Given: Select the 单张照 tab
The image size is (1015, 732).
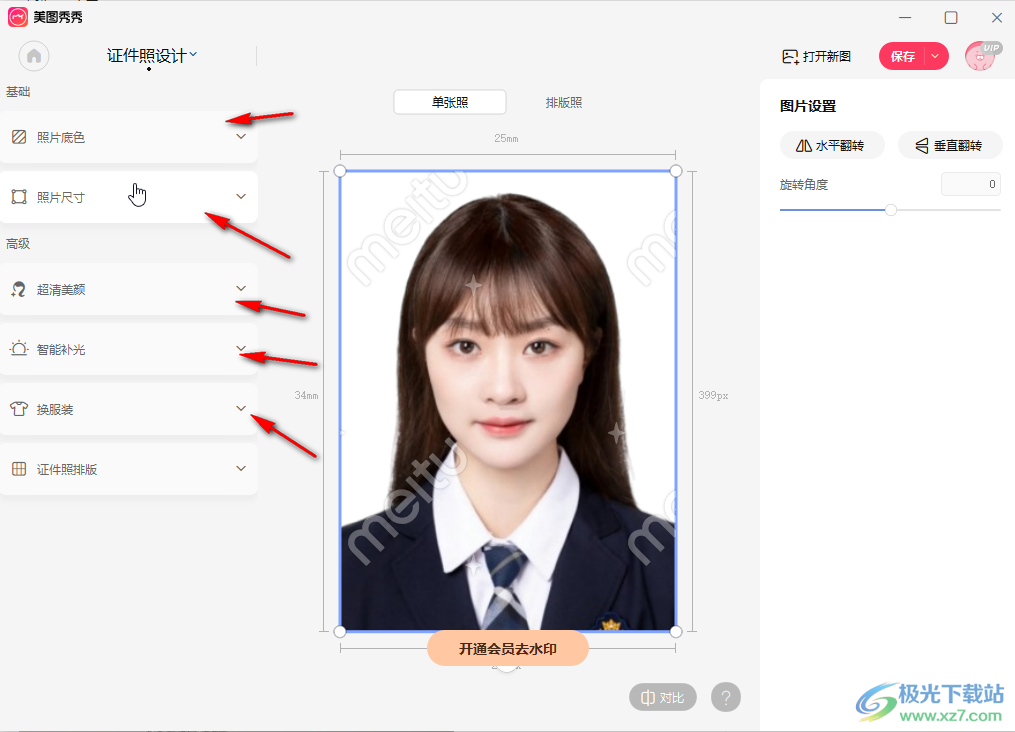Looking at the screenshot, I should [x=449, y=101].
